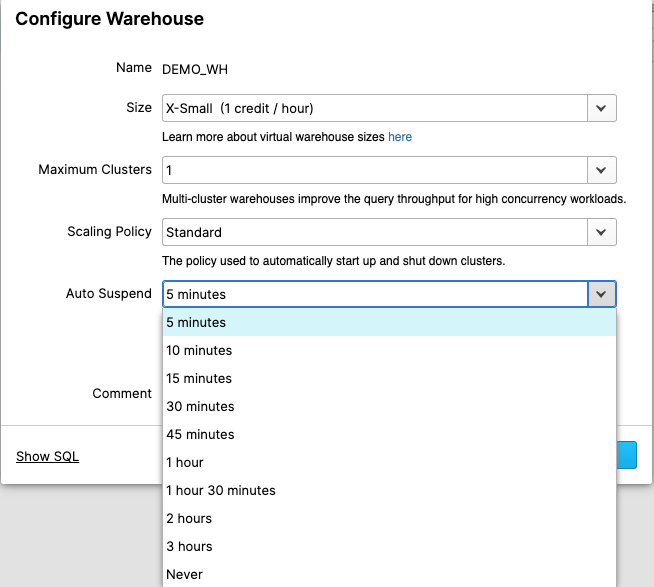Click the Comment label
The image size is (654, 587).
coord(122,393)
